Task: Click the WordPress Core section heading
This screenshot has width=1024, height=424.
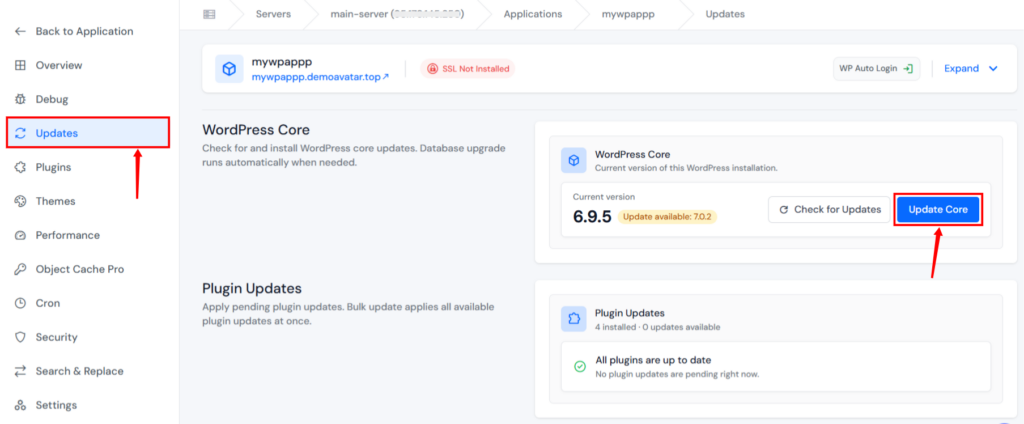Action: click(x=256, y=129)
